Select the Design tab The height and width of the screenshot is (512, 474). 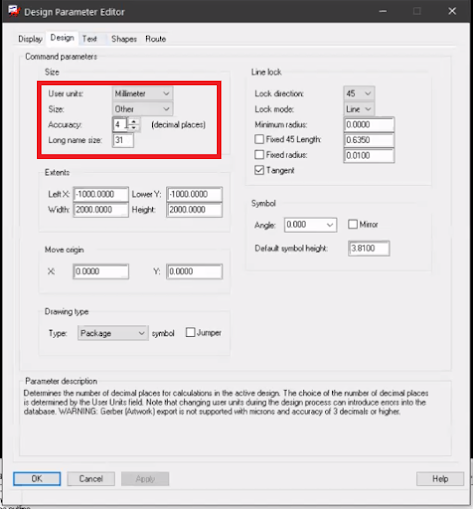click(x=62, y=38)
